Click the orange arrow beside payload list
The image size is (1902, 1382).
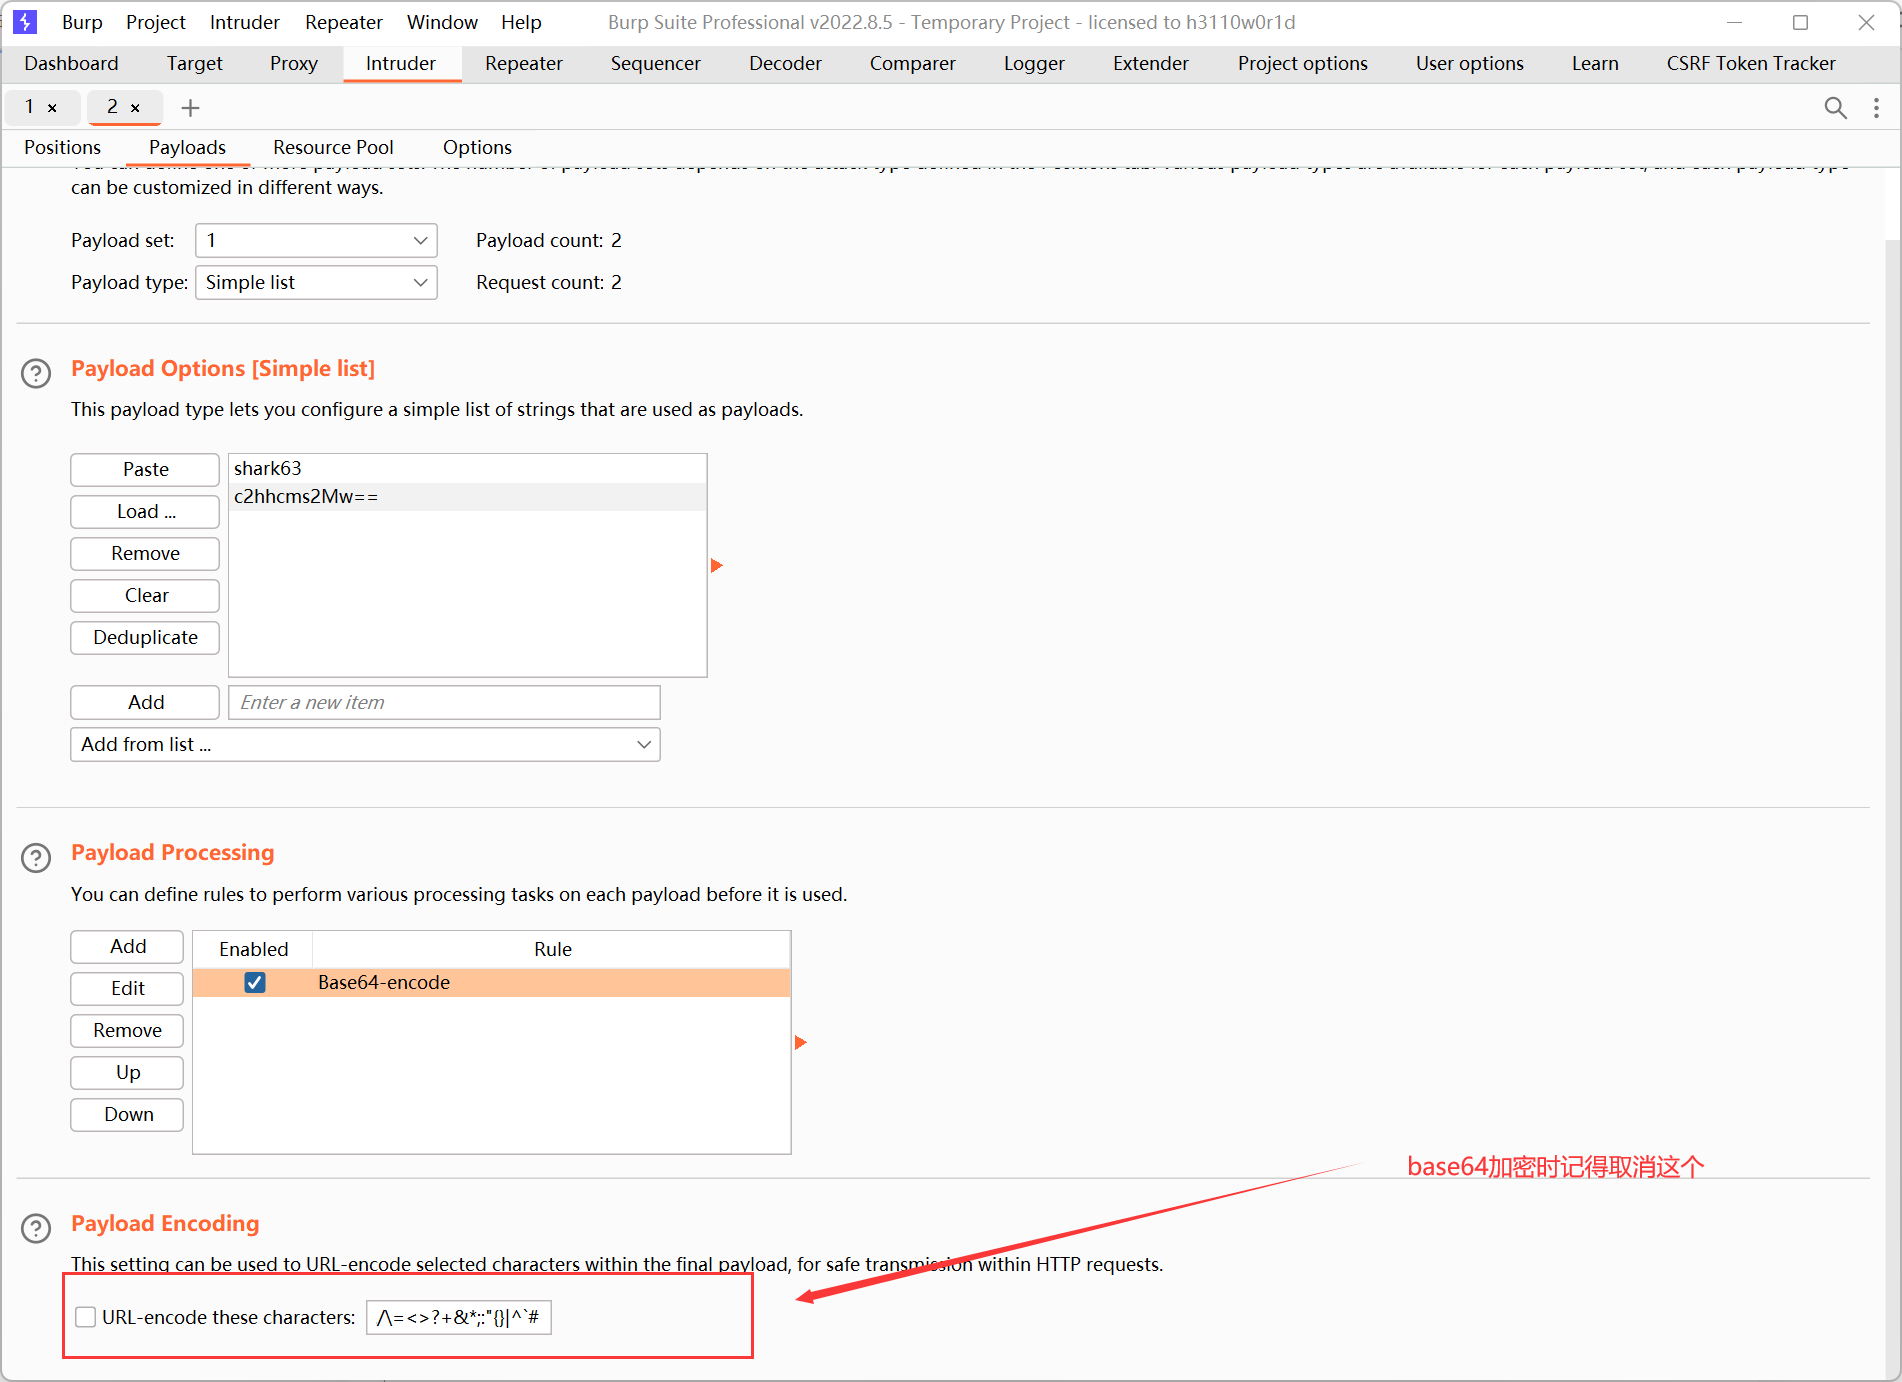pyautogui.click(x=716, y=565)
